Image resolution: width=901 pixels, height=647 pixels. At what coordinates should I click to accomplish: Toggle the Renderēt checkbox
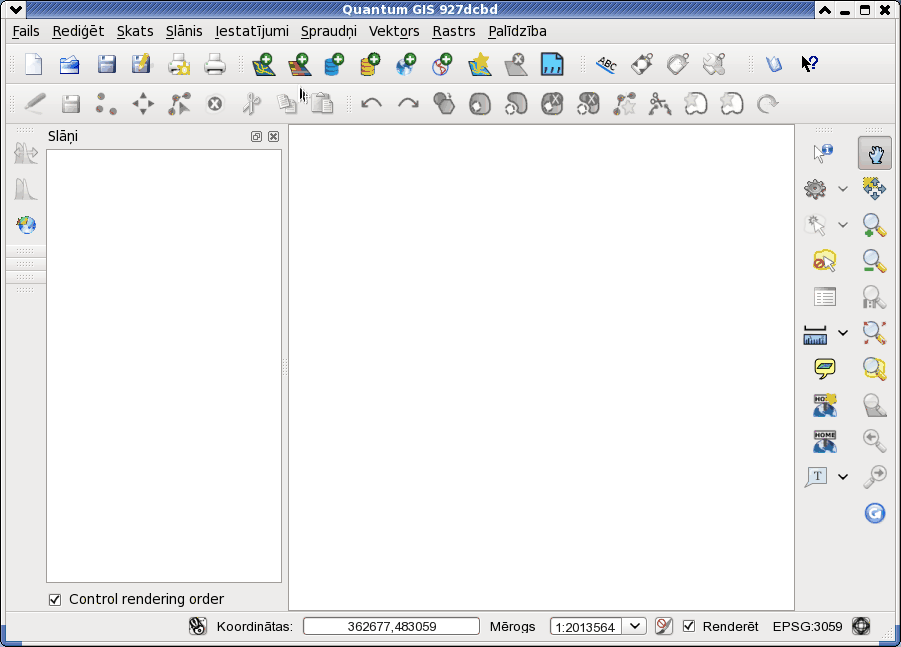(x=688, y=626)
